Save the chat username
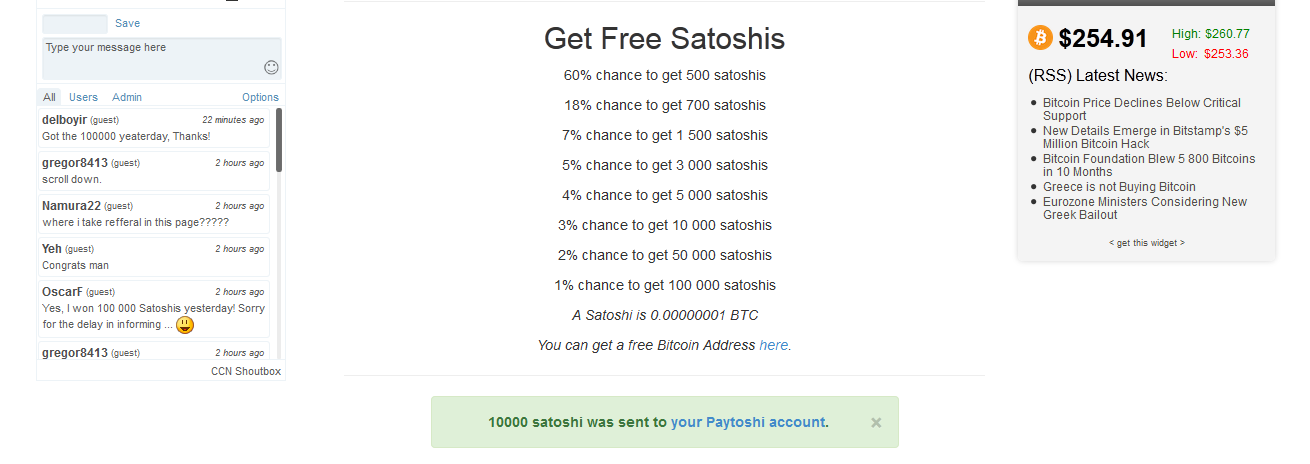Viewport: 1310px width, 464px height. [x=127, y=23]
